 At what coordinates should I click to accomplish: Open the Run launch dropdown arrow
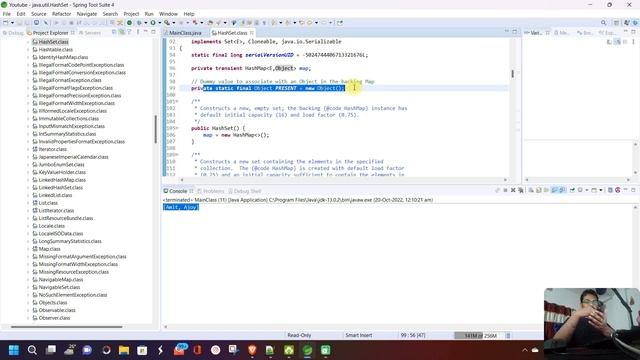click(x=160, y=23)
